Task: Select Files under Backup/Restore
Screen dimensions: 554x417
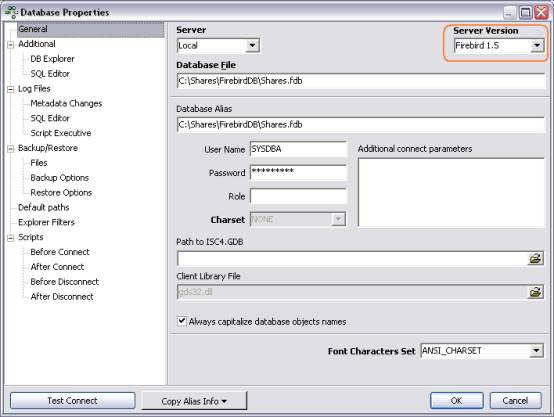Action: (39, 163)
